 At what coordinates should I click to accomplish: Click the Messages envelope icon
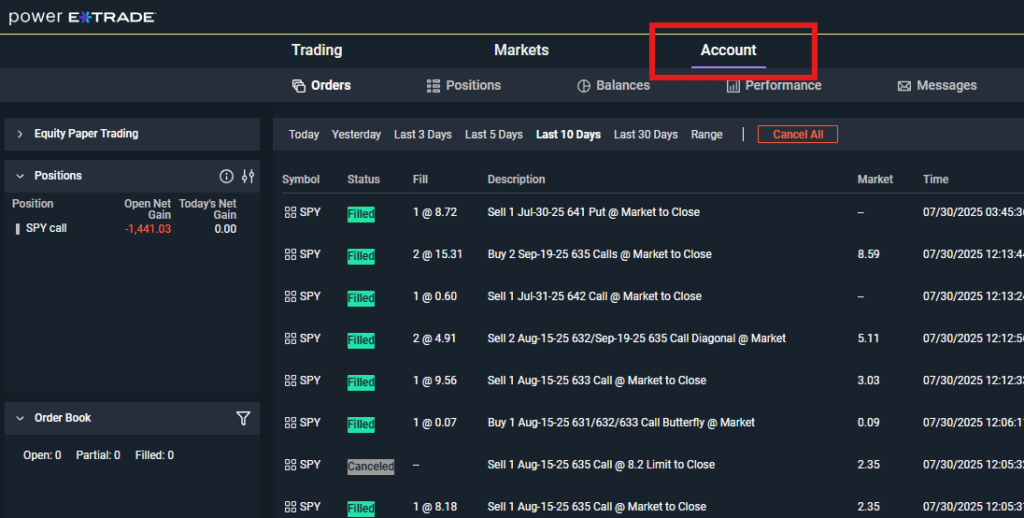click(904, 86)
